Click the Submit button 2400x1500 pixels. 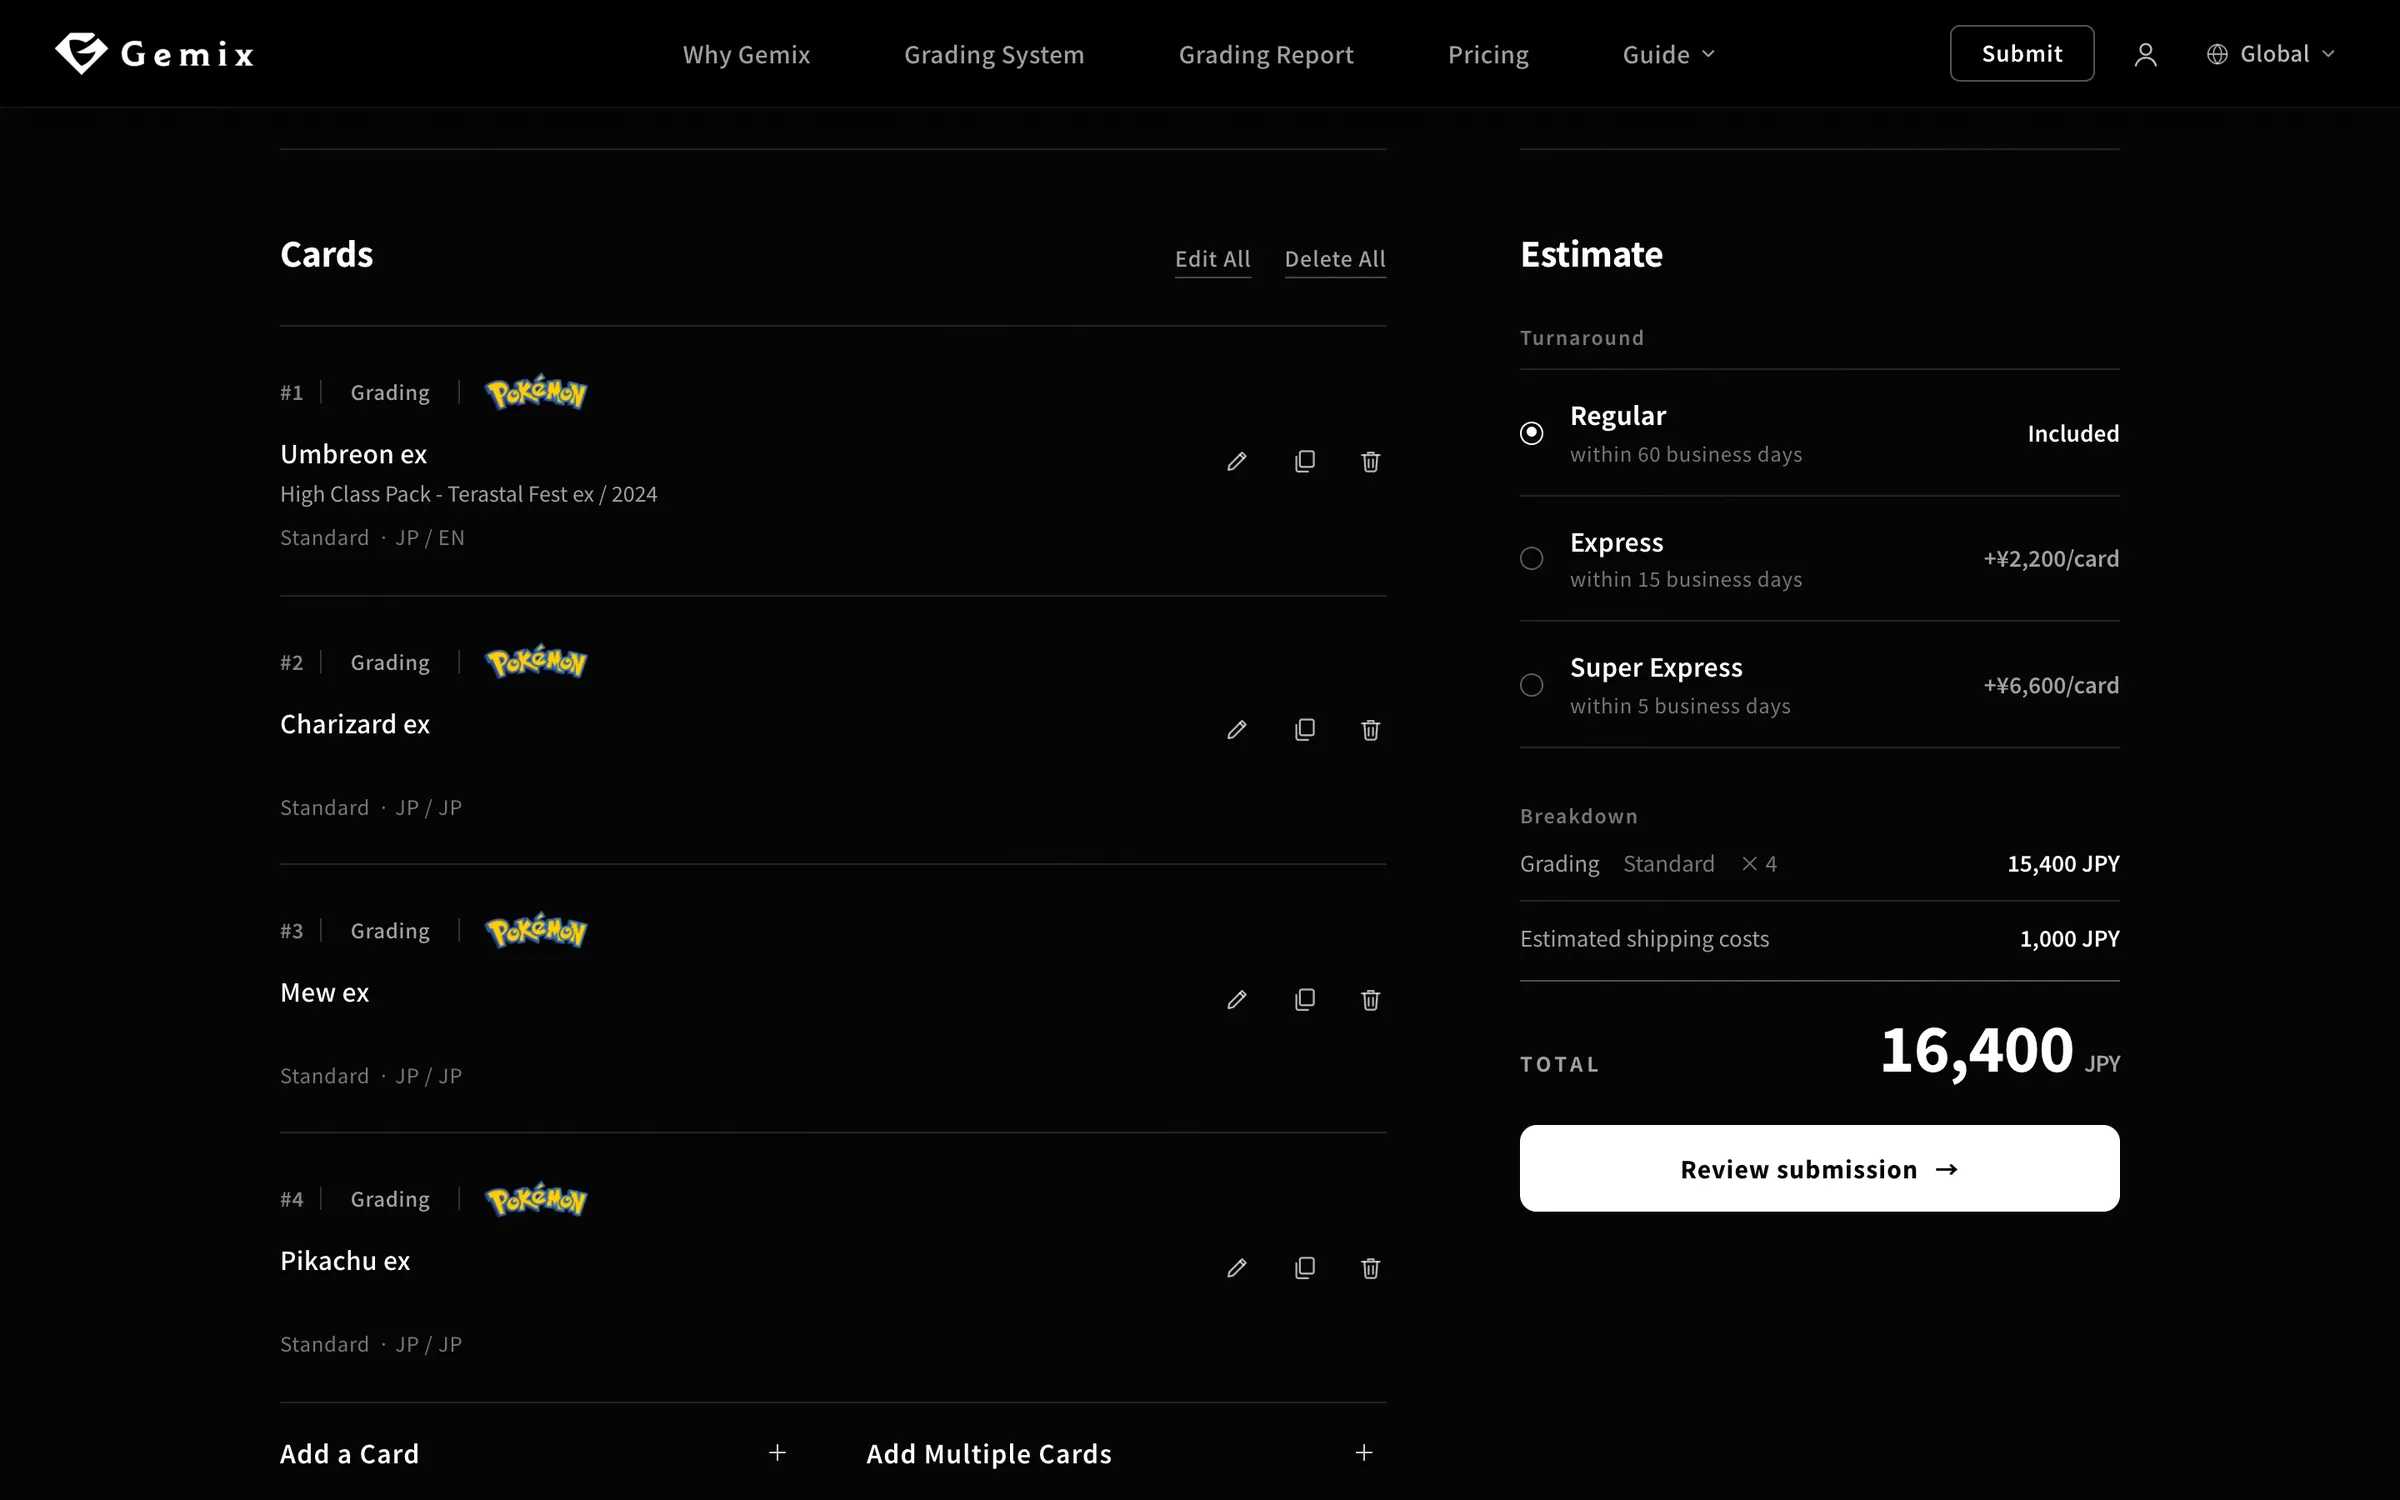coord(2022,53)
